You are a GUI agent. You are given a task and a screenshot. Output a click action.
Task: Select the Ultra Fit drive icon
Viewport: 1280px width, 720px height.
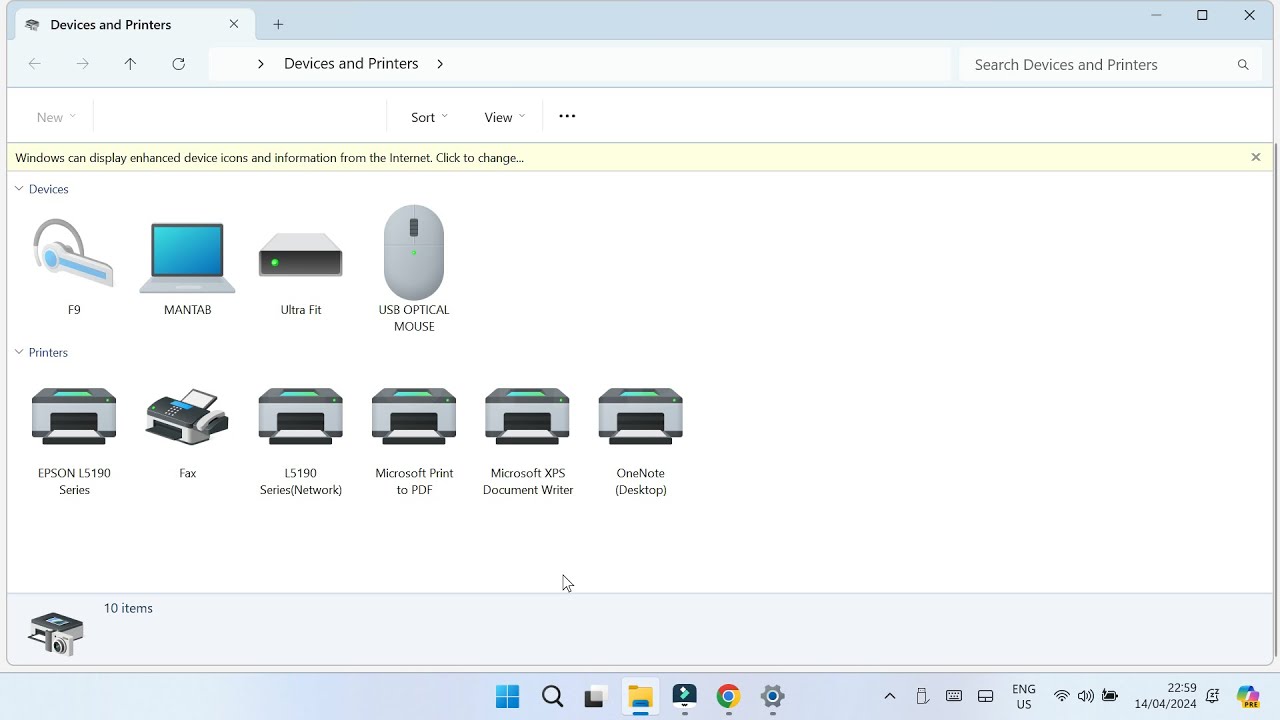pyautogui.click(x=300, y=255)
